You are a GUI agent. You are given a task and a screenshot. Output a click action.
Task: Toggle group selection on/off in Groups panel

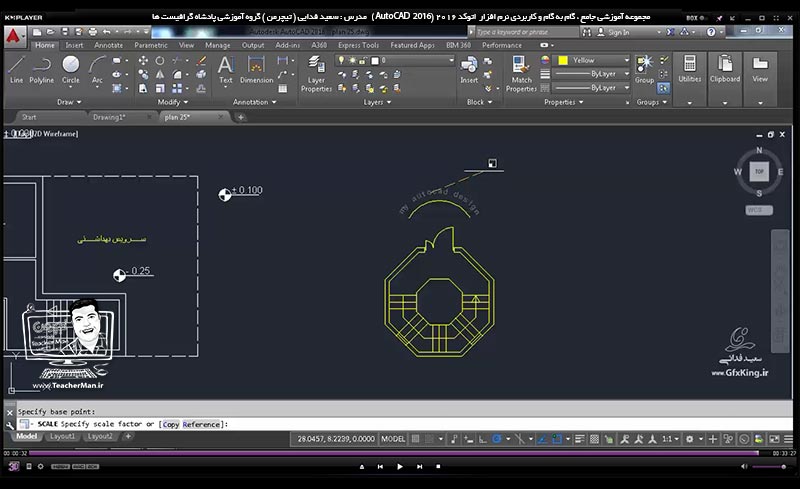[x=663, y=88]
